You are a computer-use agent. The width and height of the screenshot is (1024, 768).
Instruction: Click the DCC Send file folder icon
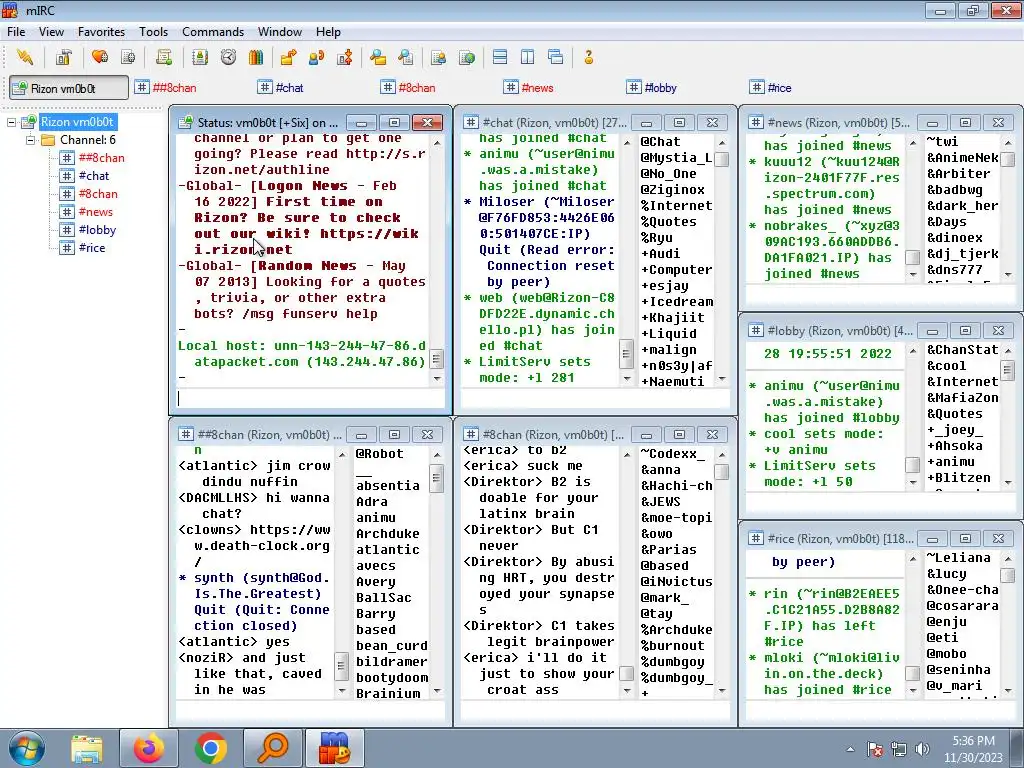(288, 57)
